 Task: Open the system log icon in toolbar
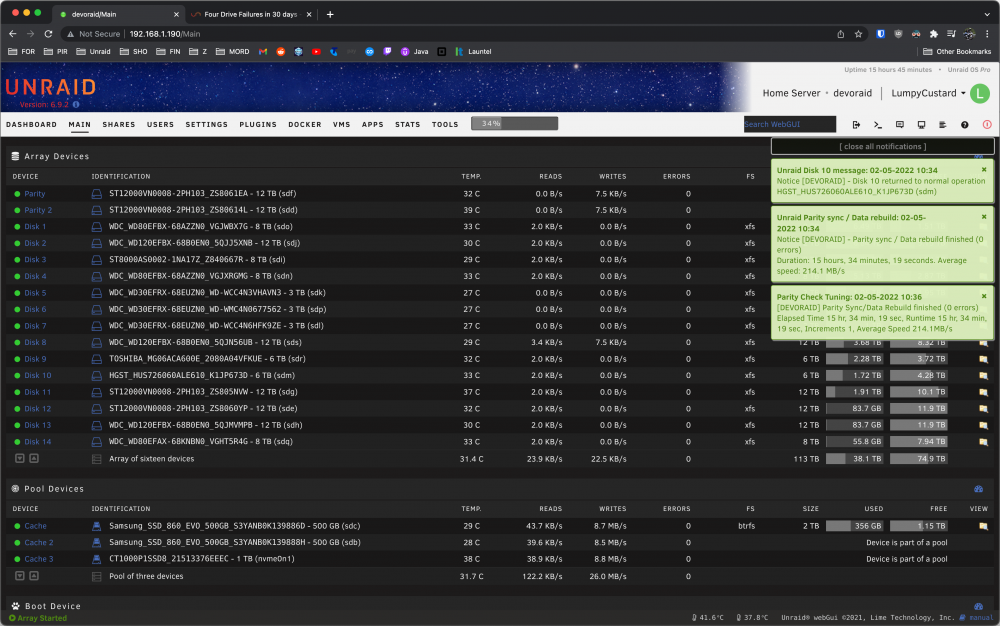point(943,125)
